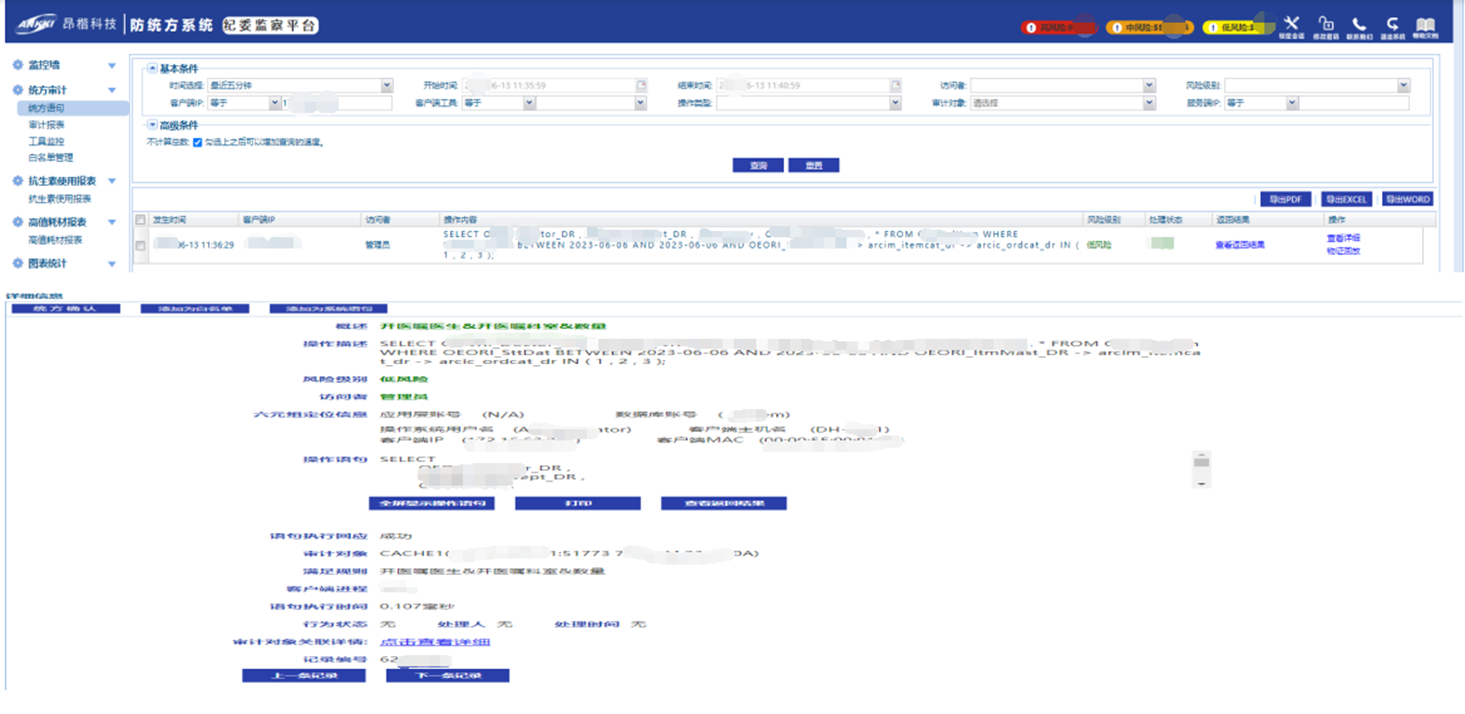Collapse the 图表统计 section arrow
Screen dimensions: 1465x714
110,262
